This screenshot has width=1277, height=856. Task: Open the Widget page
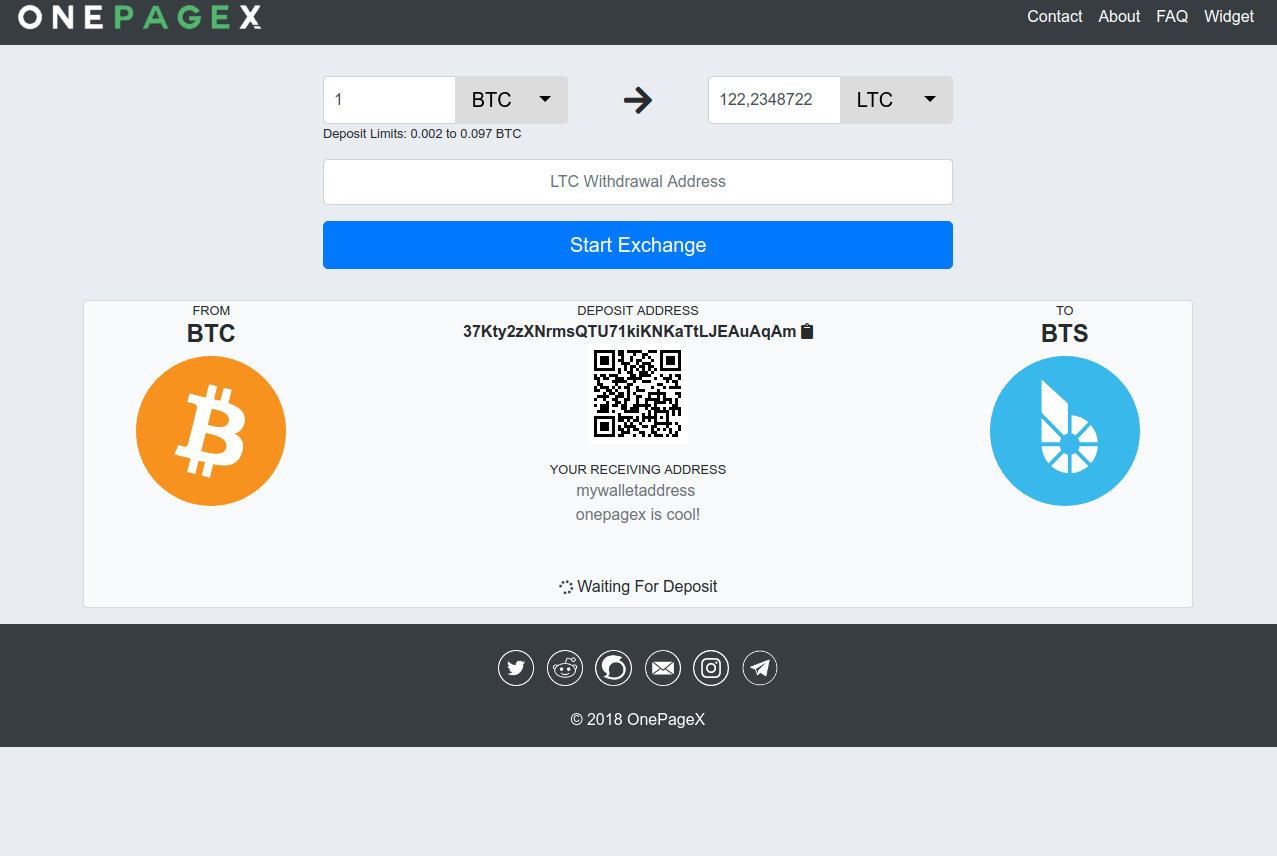(1229, 17)
